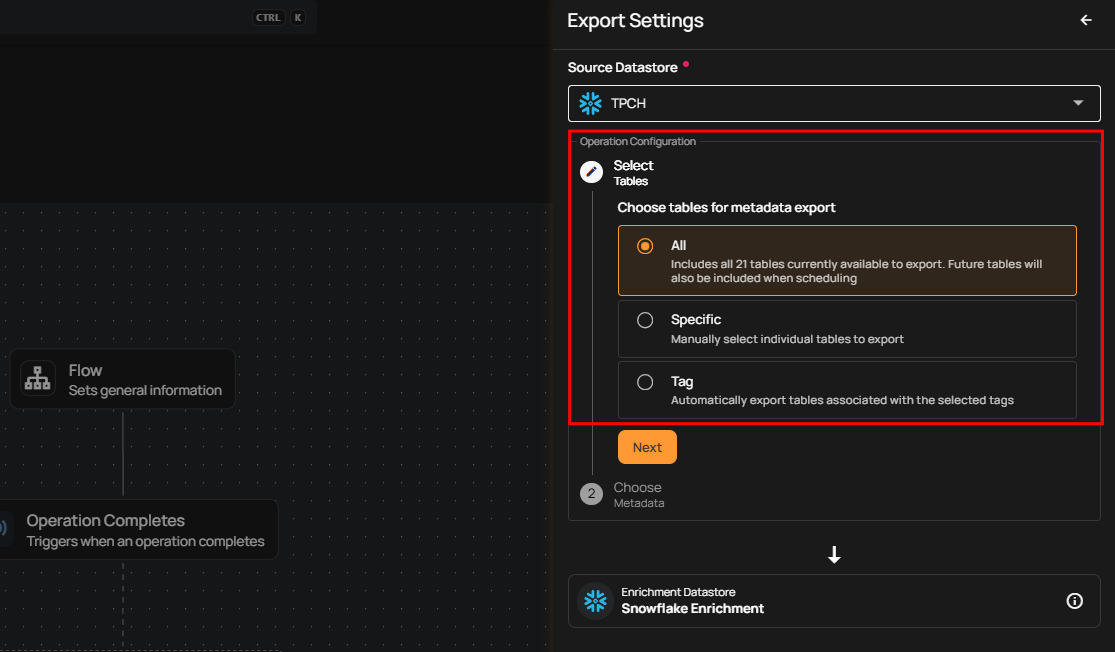This screenshot has width=1115, height=652.
Task: Click the back arrow in Export Settings header
Action: pyautogui.click(x=1086, y=20)
